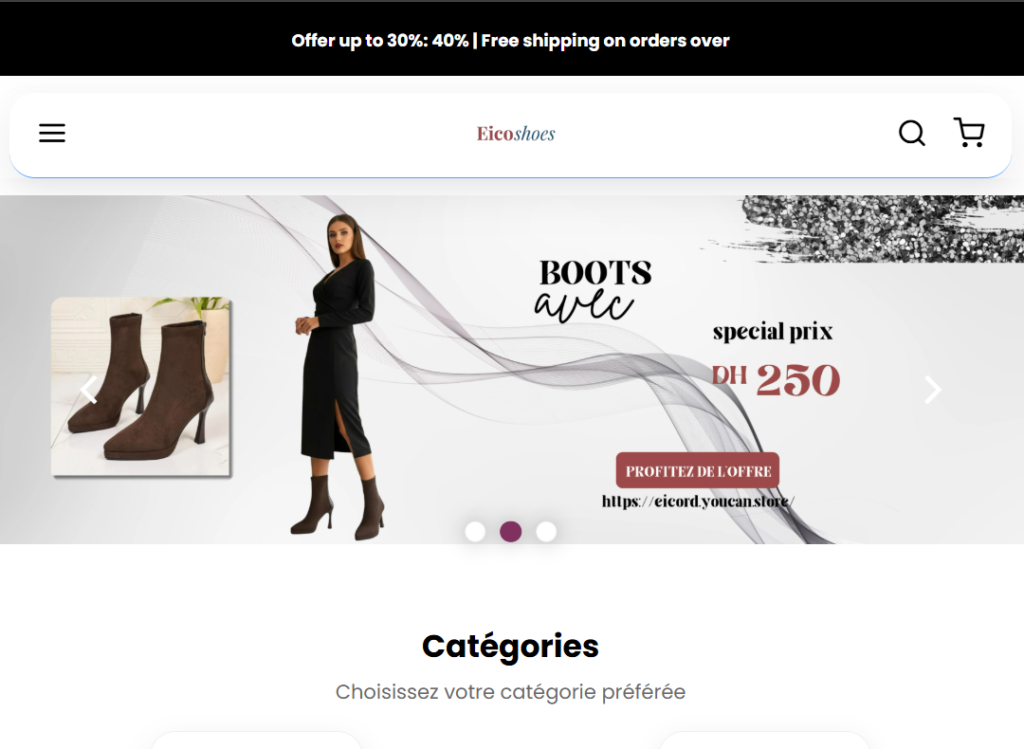Select the first carousel dot

coord(475,532)
